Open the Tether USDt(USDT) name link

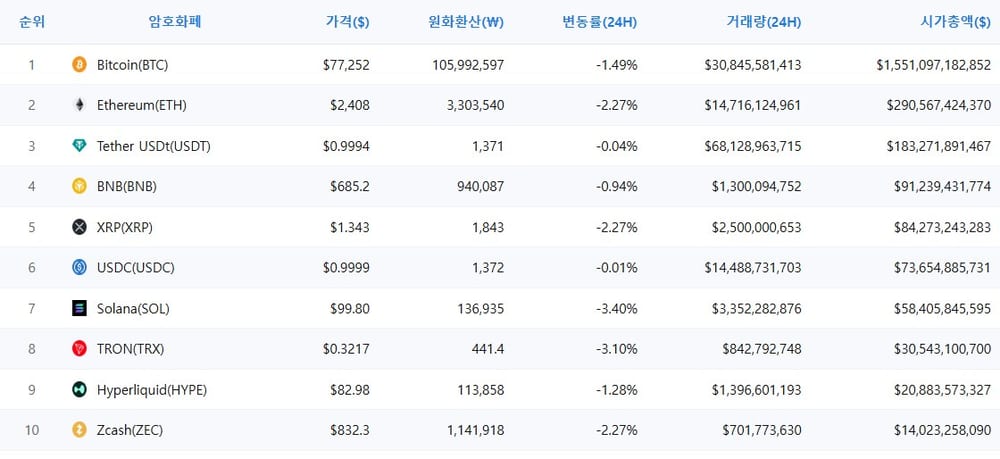pyautogui.click(x=154, y=146)
